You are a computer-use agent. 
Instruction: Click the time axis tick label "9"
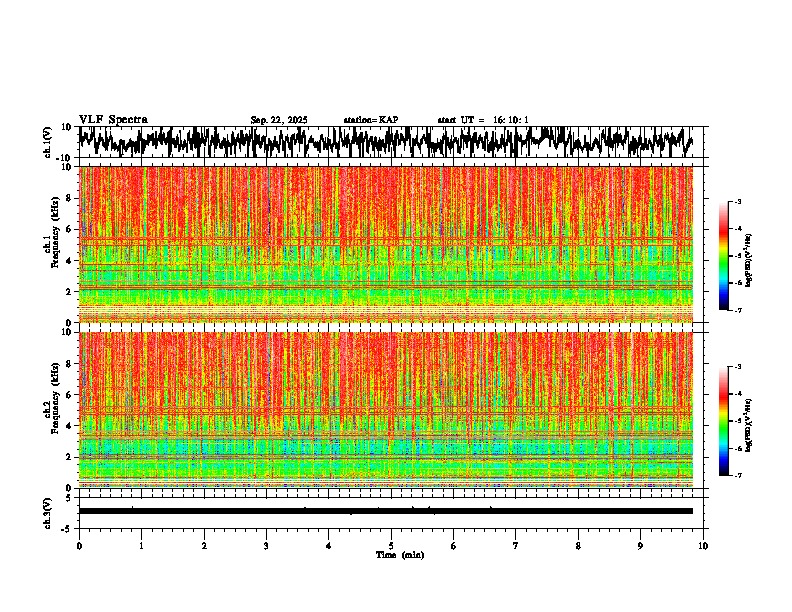[x=640, y=546]
